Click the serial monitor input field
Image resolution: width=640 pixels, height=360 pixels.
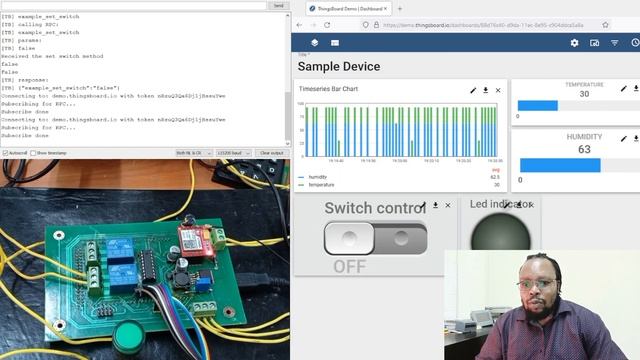coord(133,5)
